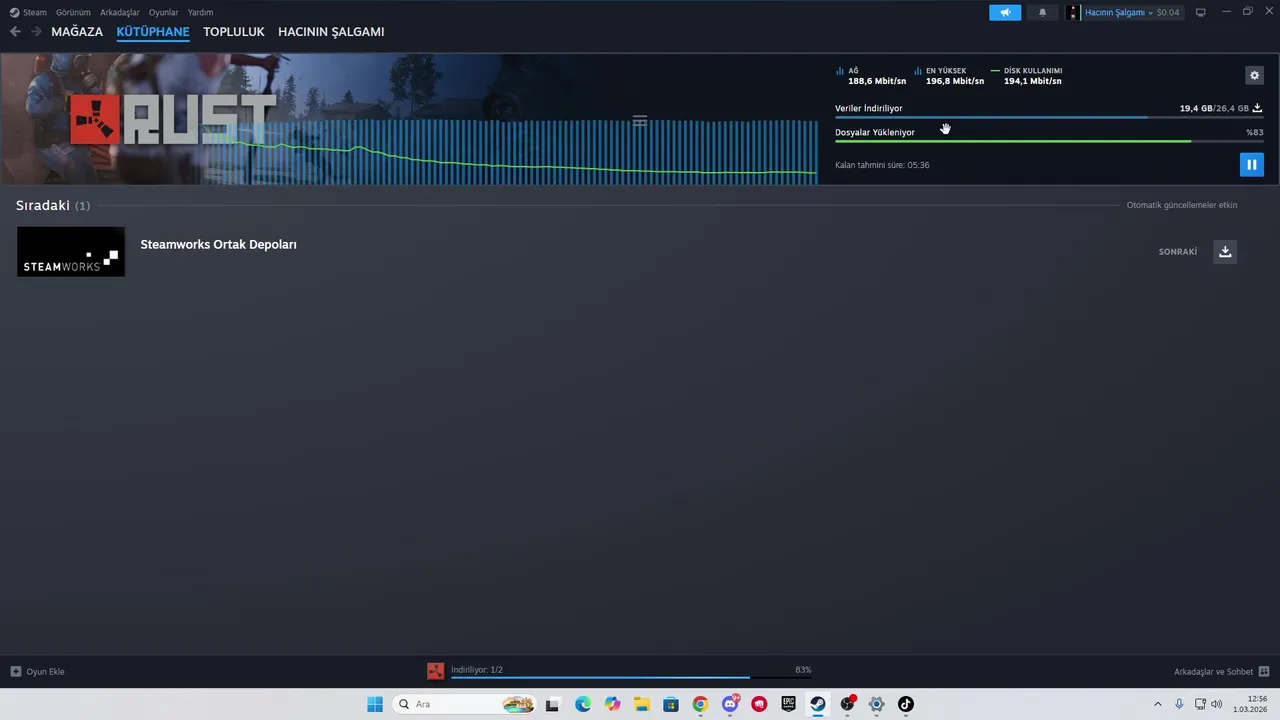Open the Görünüm menu
The height and width of the screenshot is (720, 1280).
[x=73, y=12]
